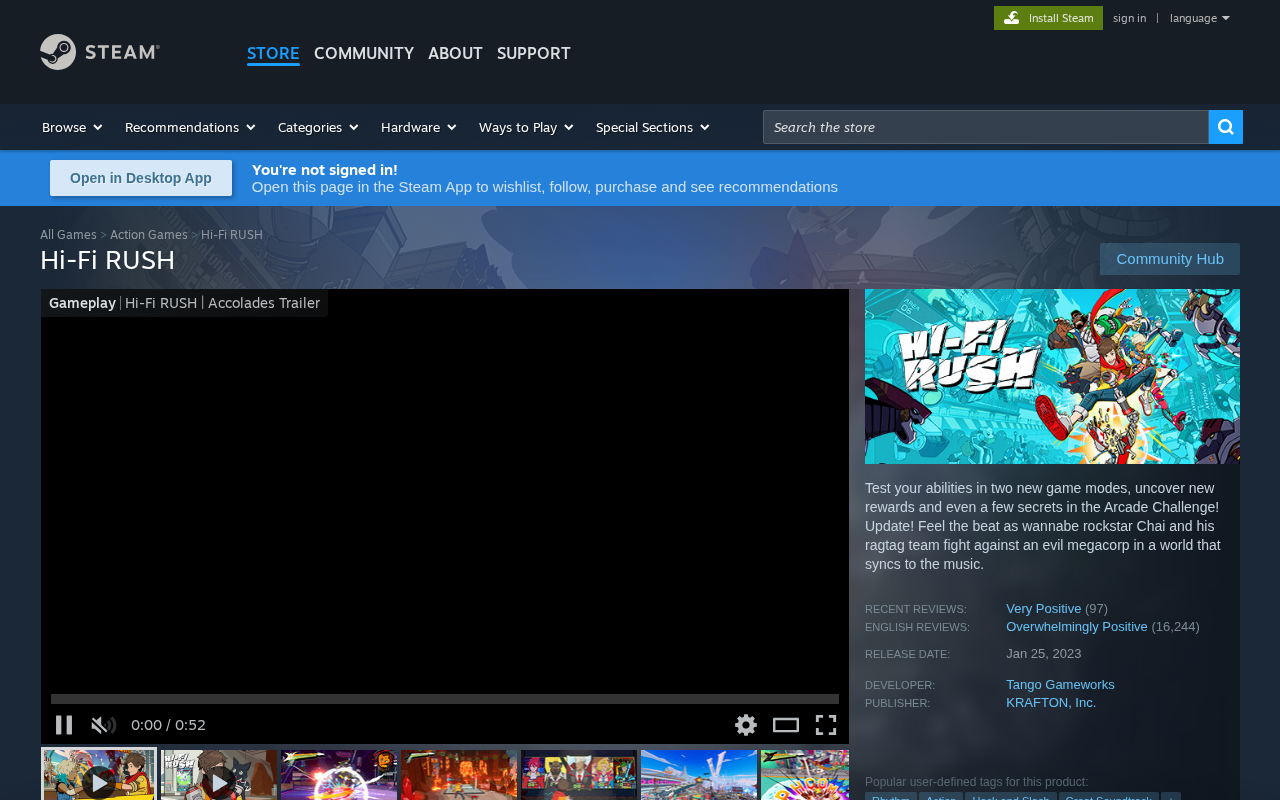Screen dimensions: 1280x800
Task: Expand the Hardware dropdown
Action: click(418, 127)
